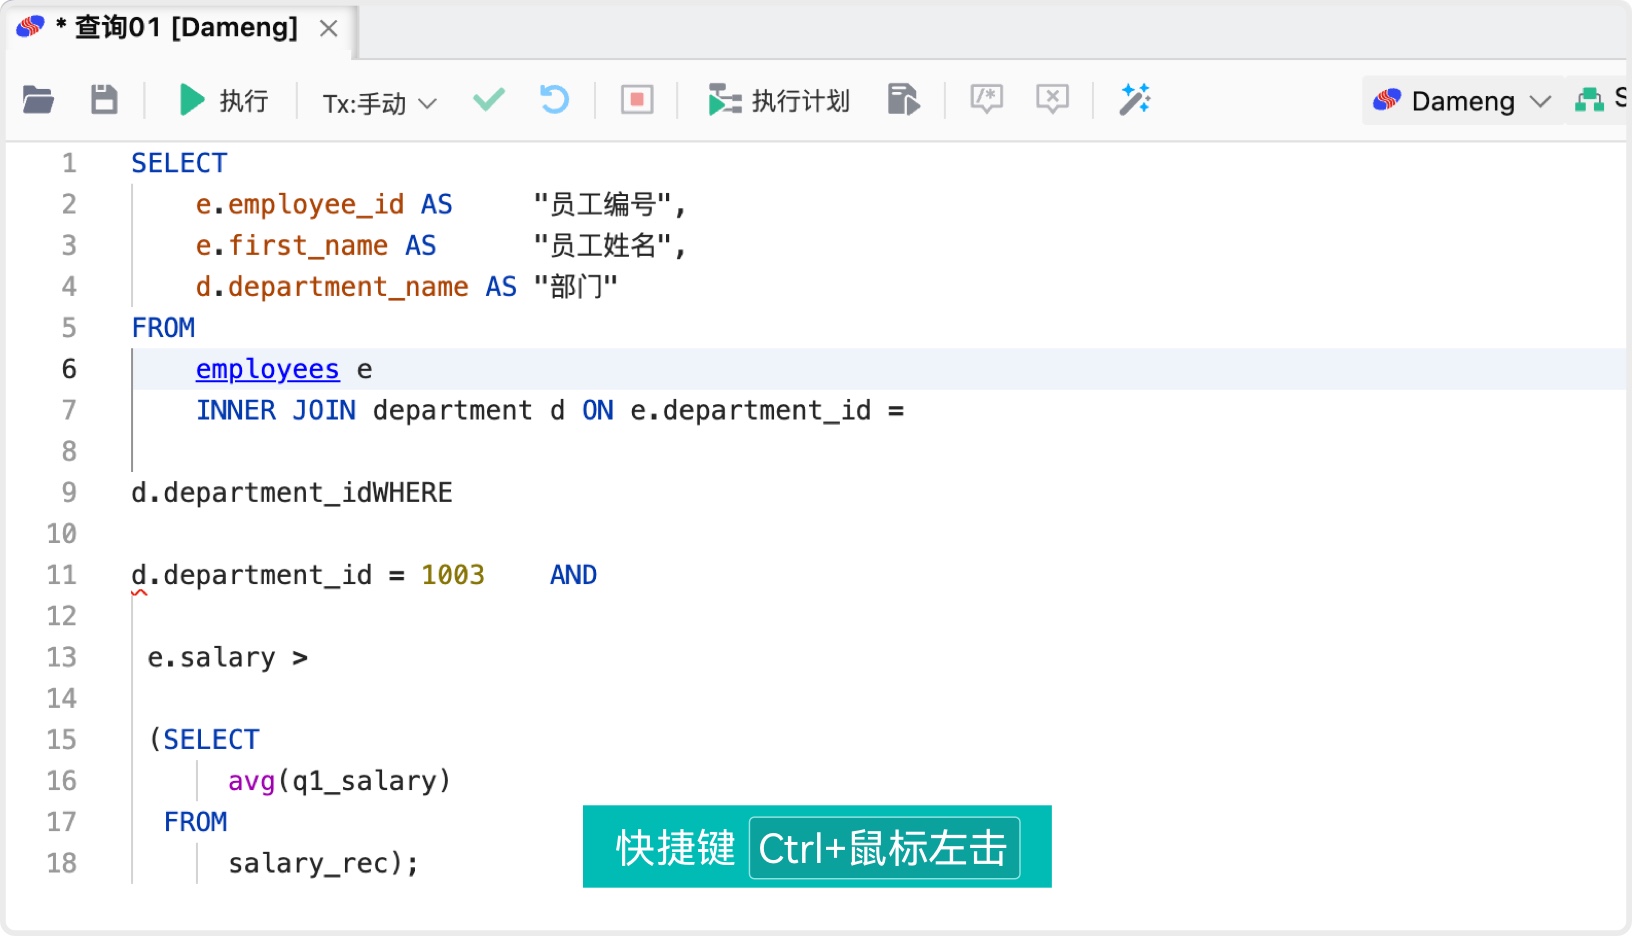Click the "员工编号" alias text
This screenshot has width=1632, height=936.
tap(601, 204)
